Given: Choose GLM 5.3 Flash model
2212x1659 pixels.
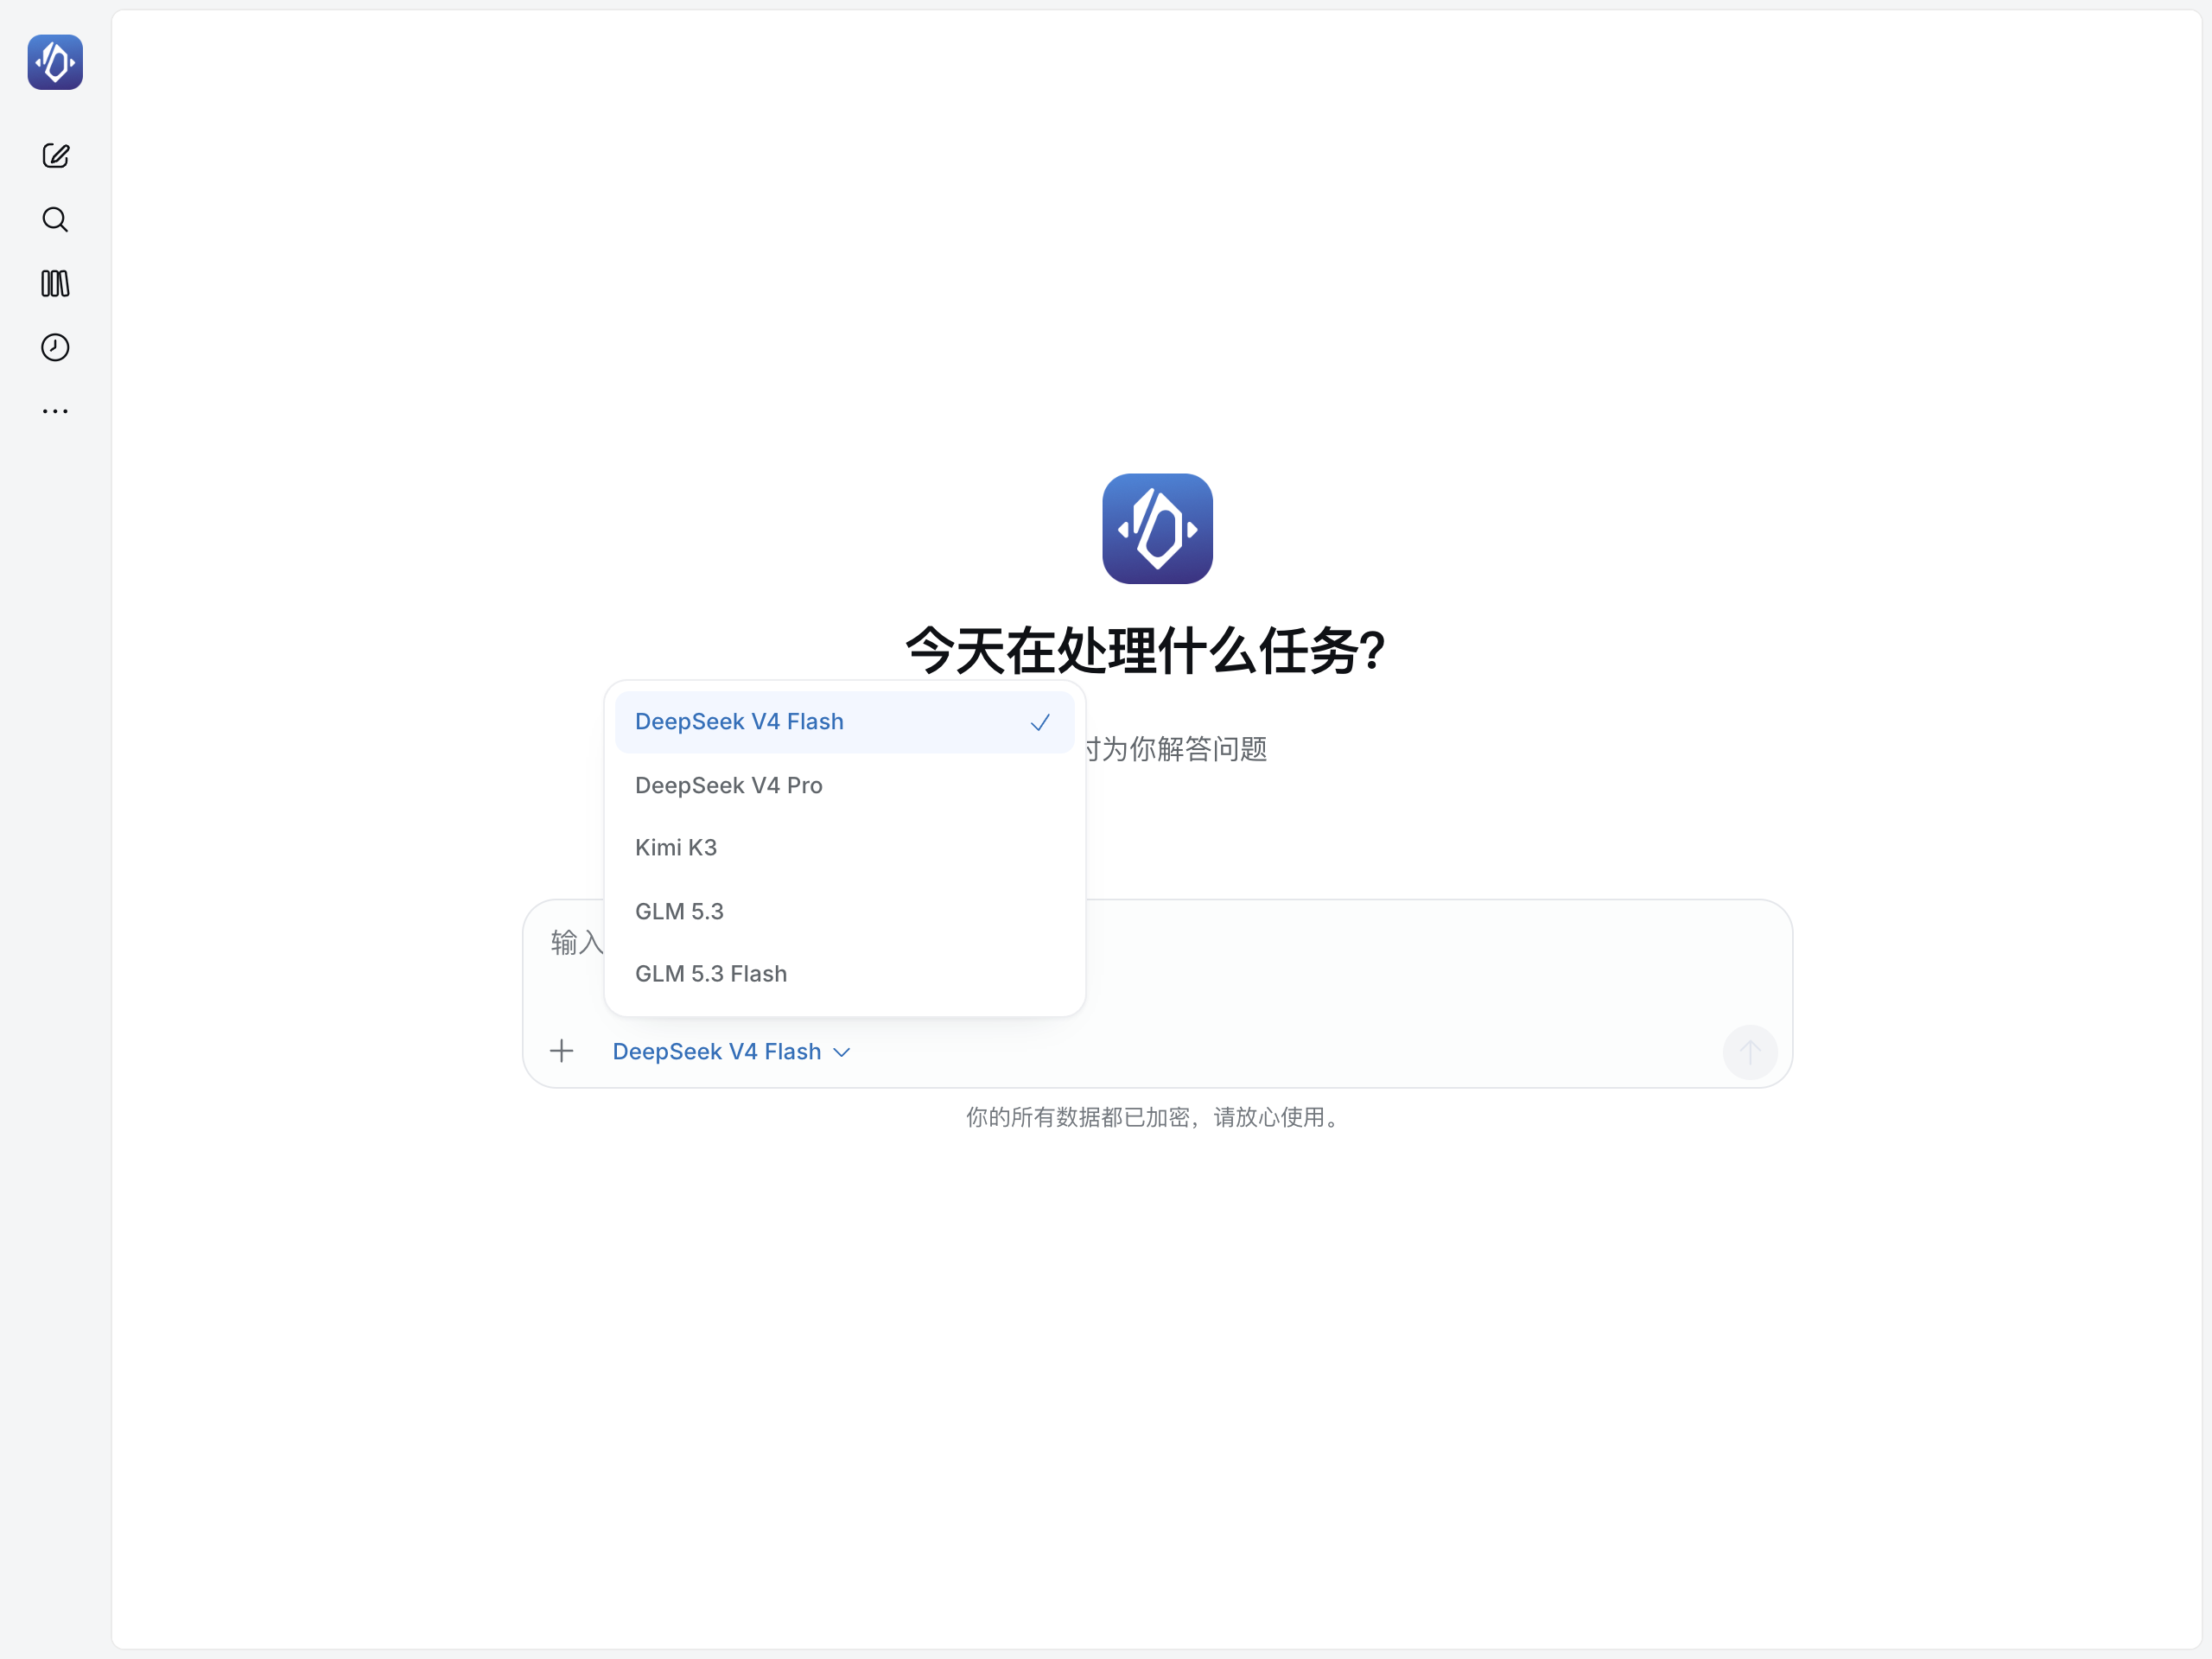Looking at the screenshot, I should [844, 974].
